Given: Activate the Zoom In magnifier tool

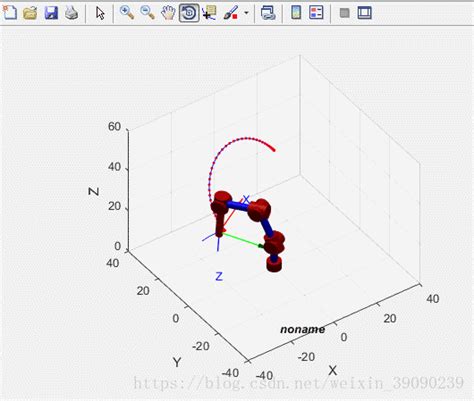Looking at the screenshot, I should coord(127,13).
